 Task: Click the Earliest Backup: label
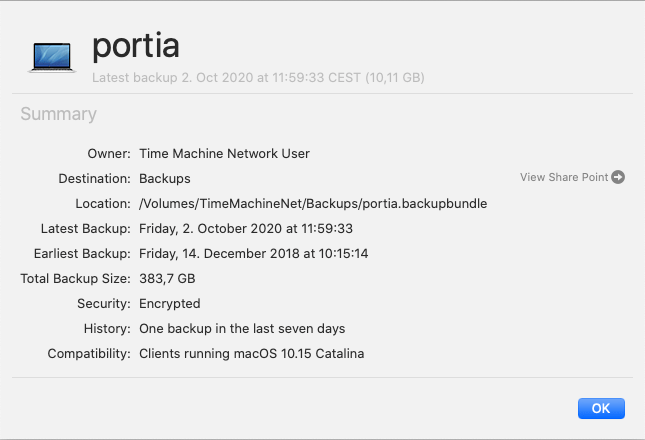tap(82, 254)
